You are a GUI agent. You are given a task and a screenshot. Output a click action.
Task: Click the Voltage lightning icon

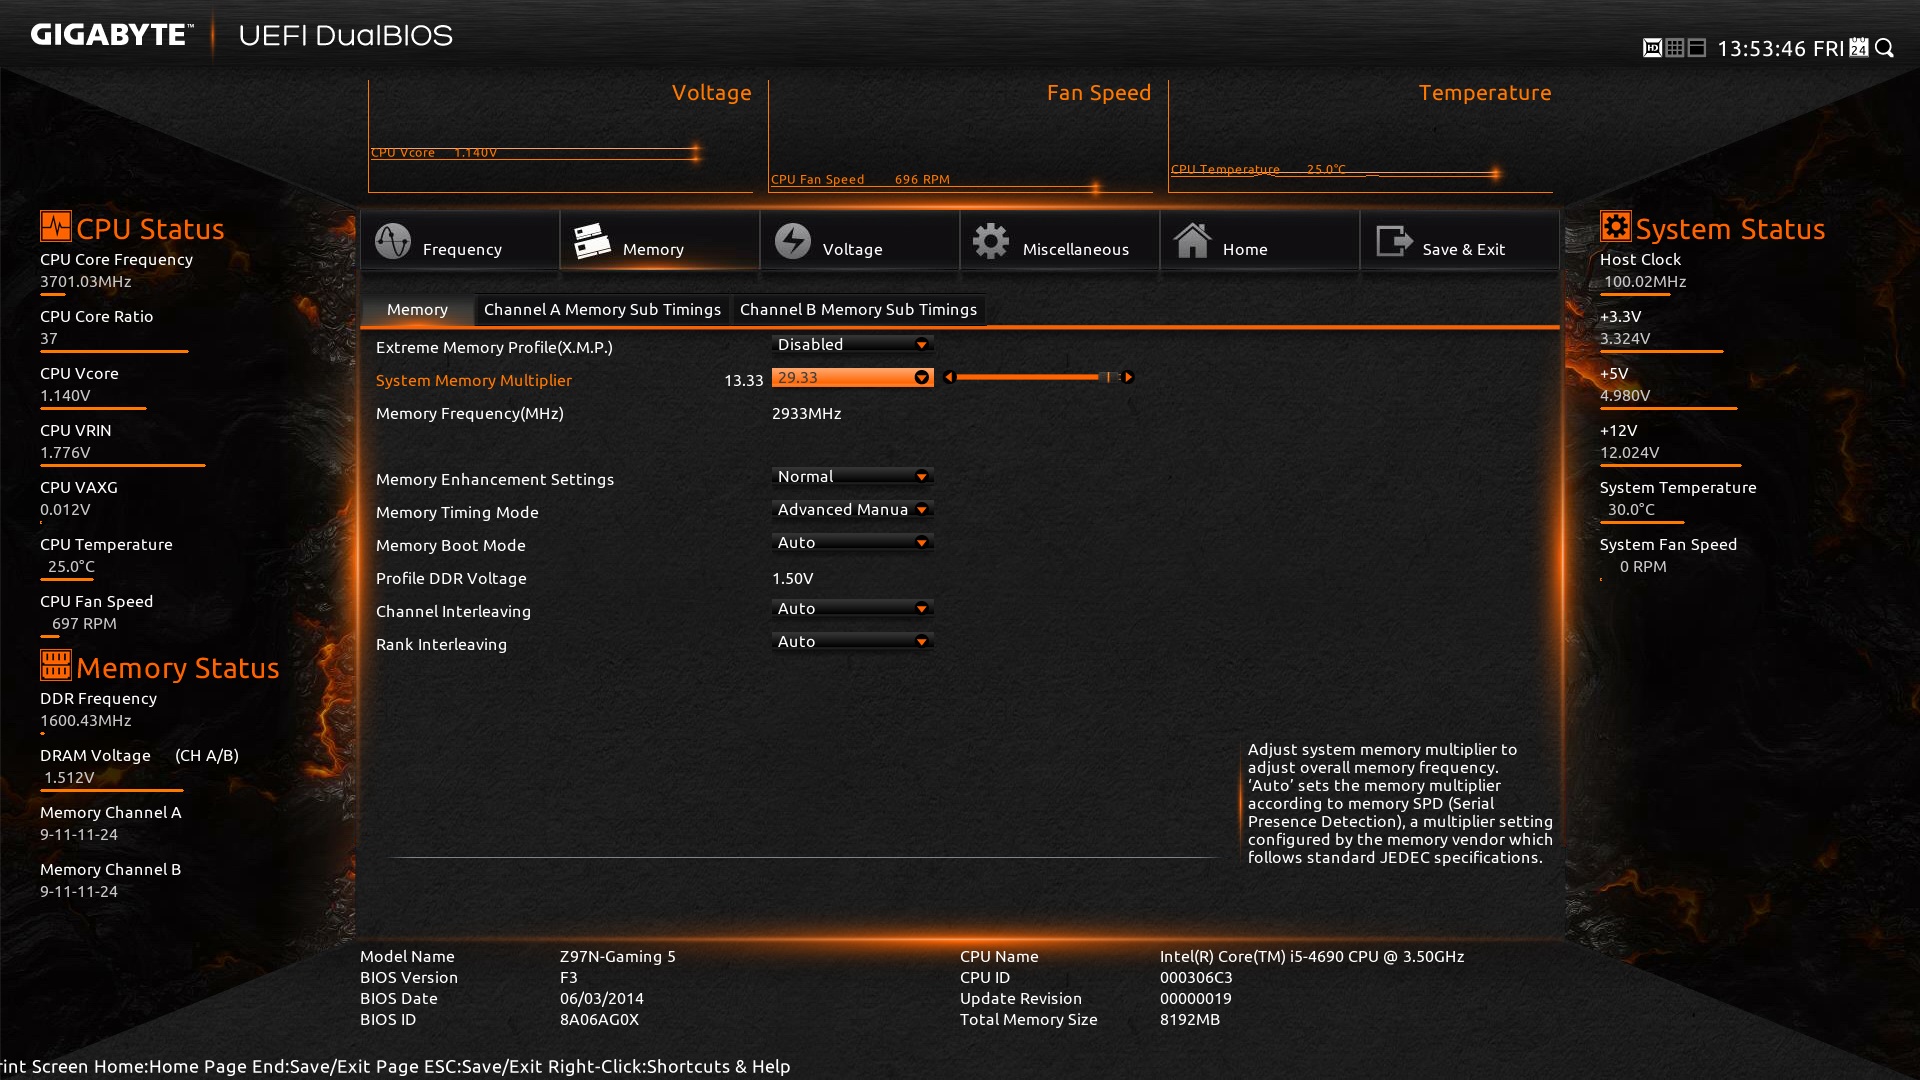[793, 241]
